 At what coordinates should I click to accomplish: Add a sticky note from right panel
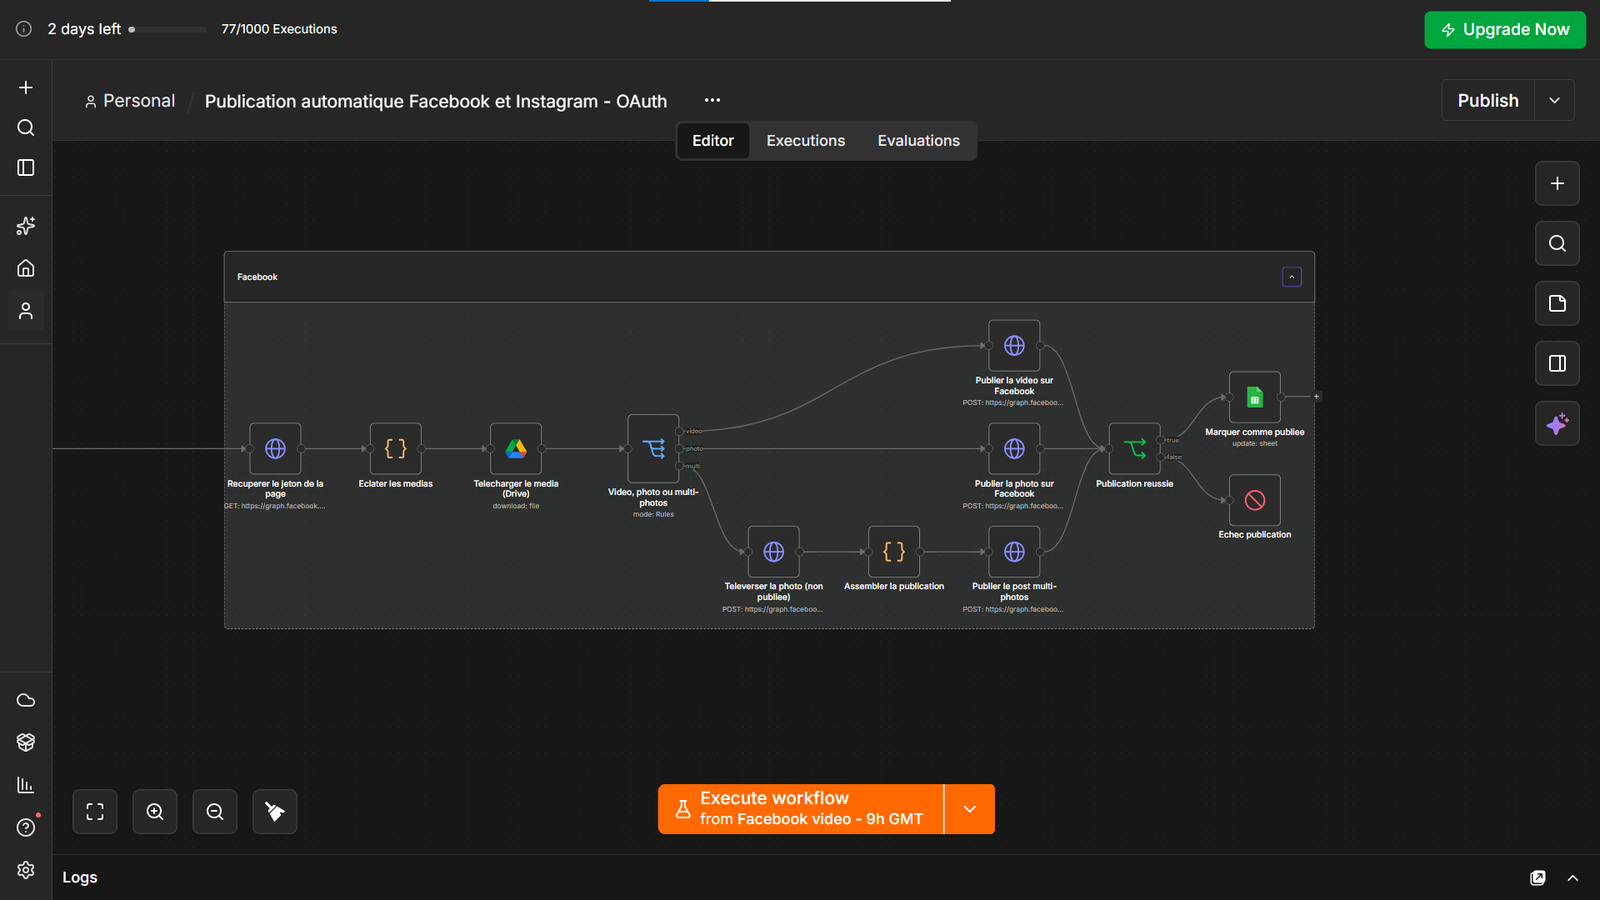pos(1557,304)
